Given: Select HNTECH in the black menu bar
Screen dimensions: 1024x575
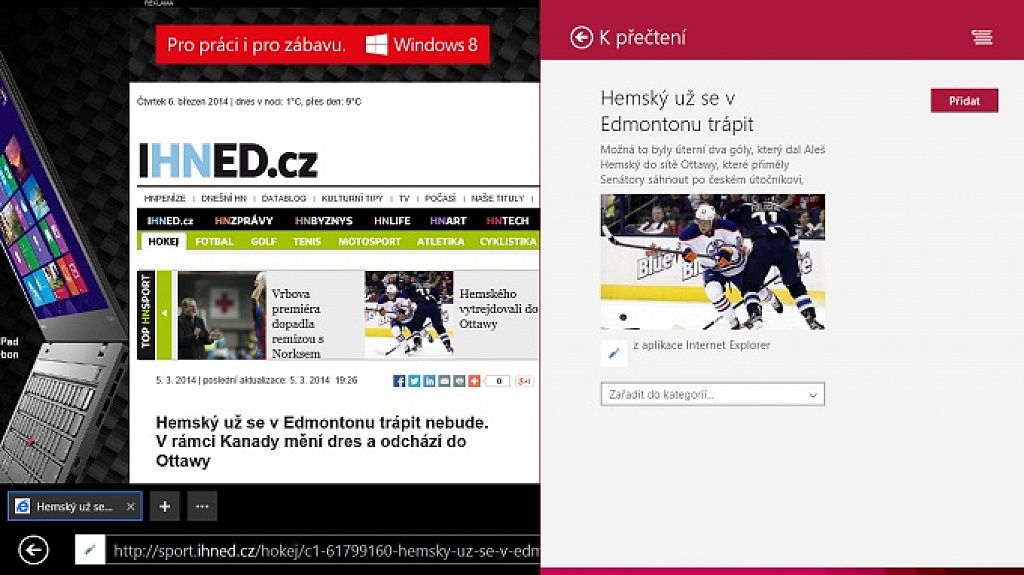Looking at the screenshot, I should click(507, 221).
